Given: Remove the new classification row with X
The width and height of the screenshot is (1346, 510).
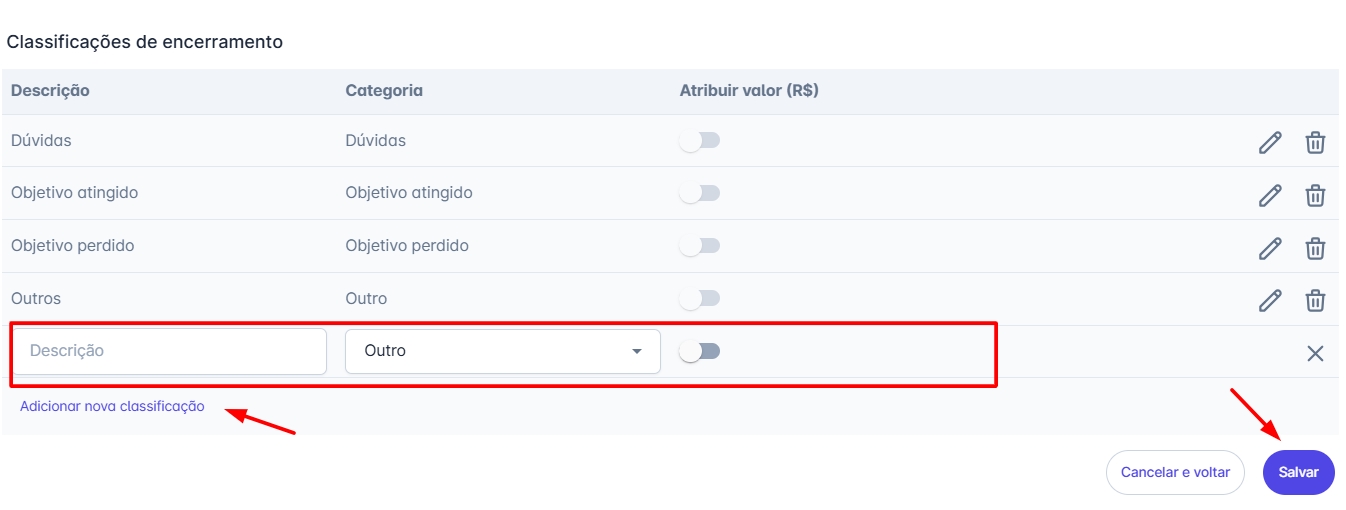Looking at the screenshot, I should point(1316,353).
